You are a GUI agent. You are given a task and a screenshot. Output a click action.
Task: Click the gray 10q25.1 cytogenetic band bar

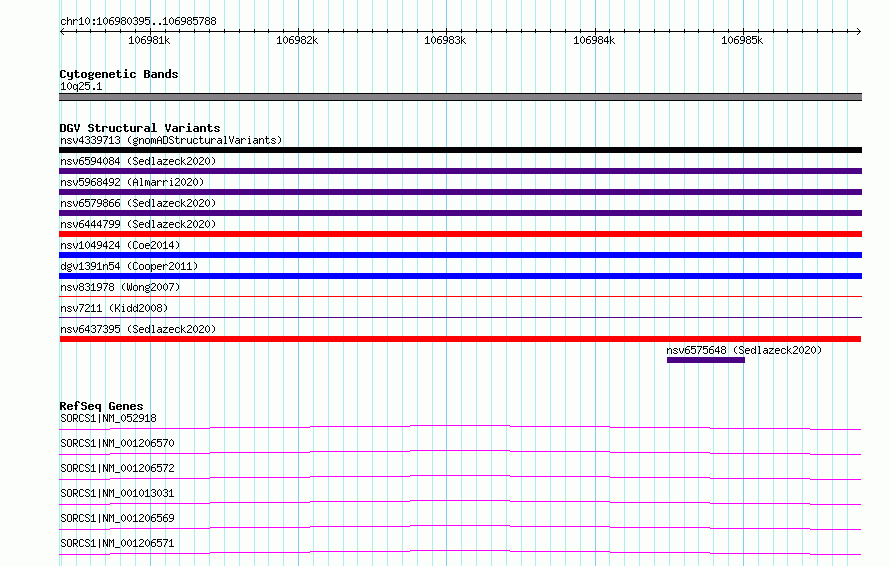pos(460,97)
